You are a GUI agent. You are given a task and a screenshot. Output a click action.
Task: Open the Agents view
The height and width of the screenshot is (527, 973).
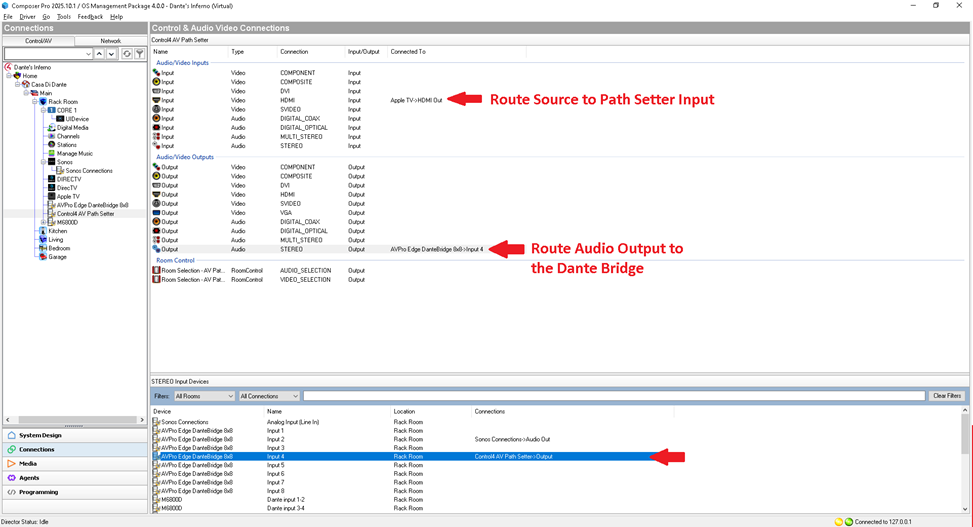29,478
